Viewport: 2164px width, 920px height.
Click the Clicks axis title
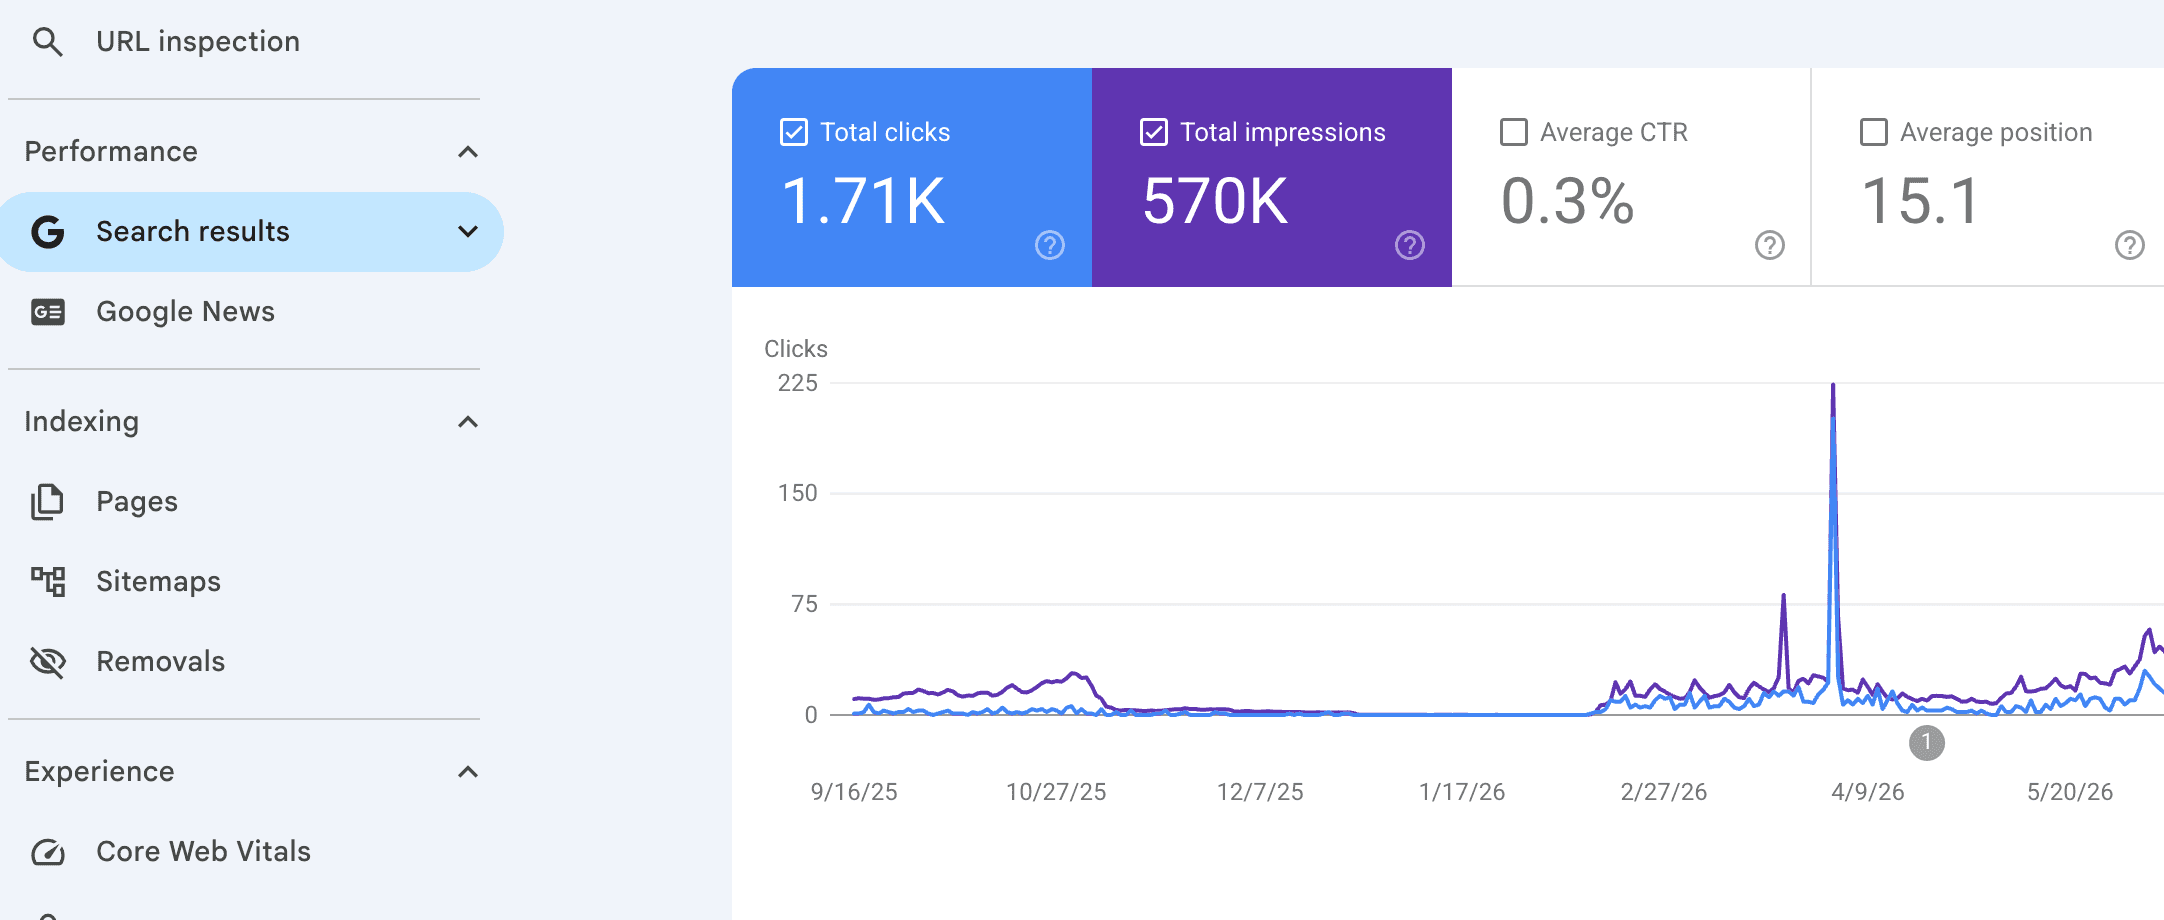click(x=796, y=349)
